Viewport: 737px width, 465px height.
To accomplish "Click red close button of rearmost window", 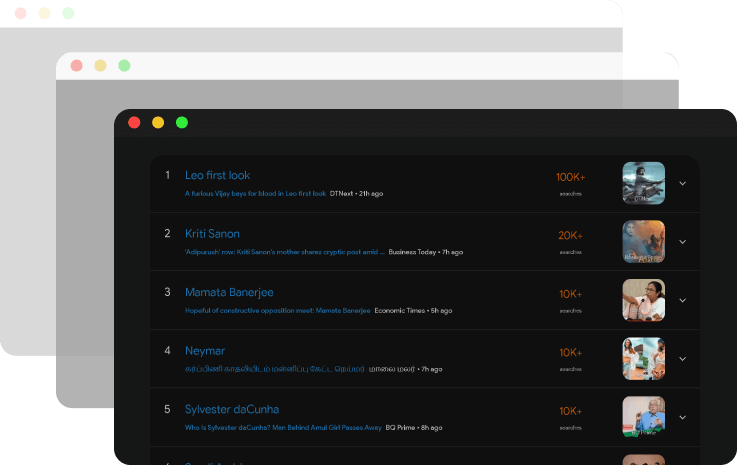I will [x=21, y=13].
